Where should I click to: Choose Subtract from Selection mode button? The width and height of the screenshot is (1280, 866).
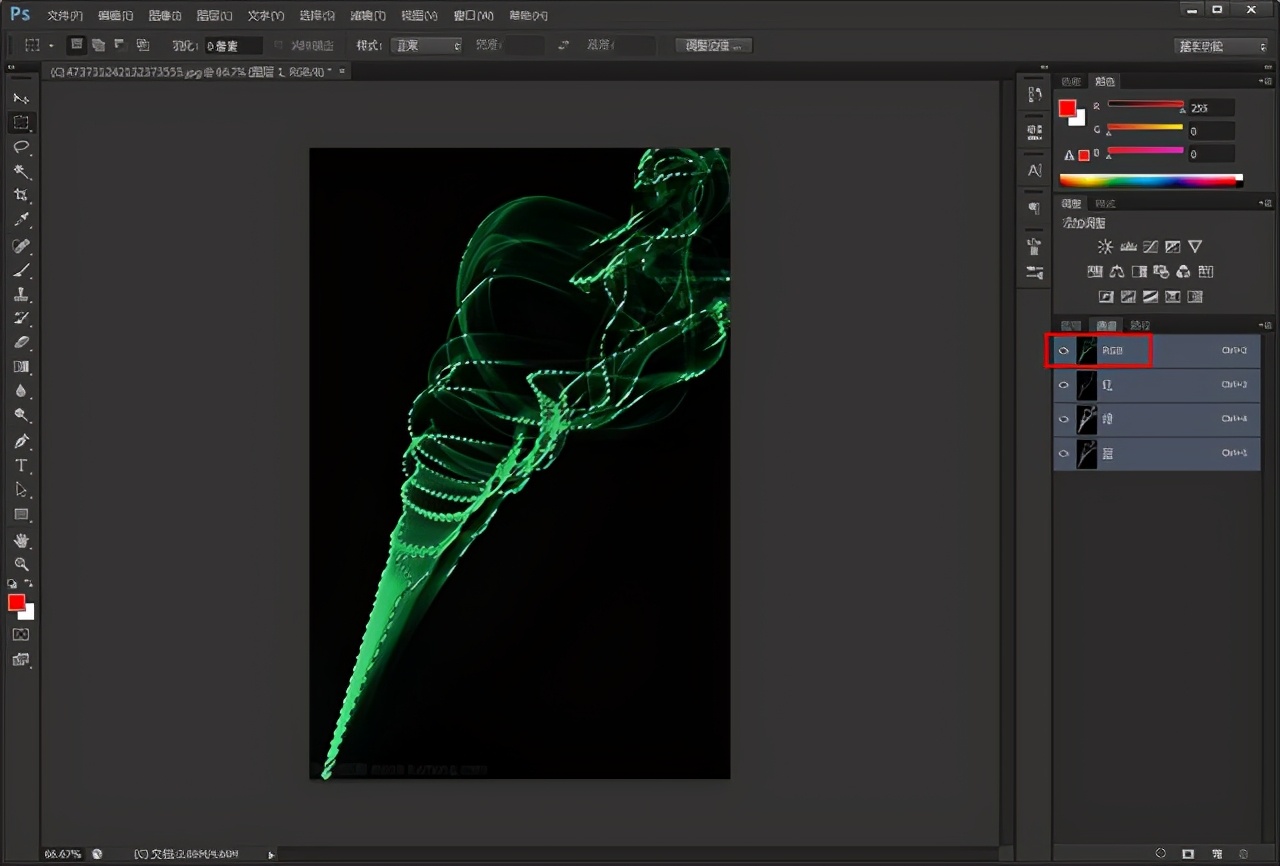pos(120,45)
